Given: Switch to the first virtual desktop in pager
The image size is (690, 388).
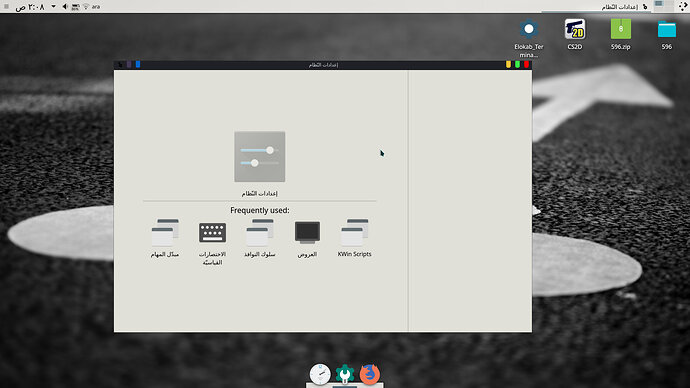Looking at the screenshot, I should coord(658,4).
